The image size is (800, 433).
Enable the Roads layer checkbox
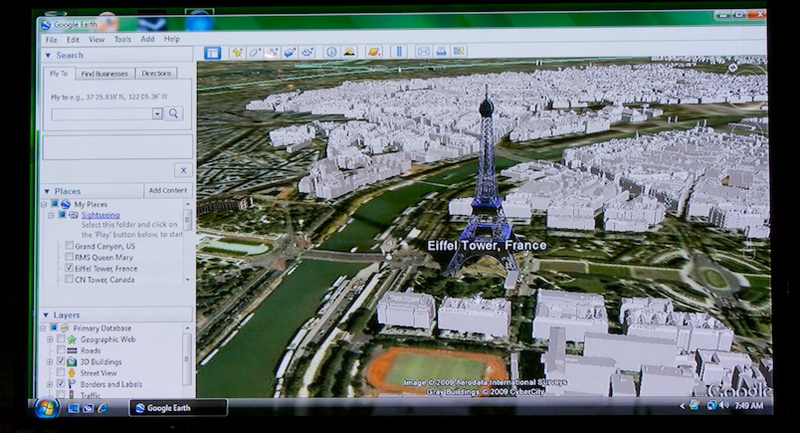click(x=61, y=350)
